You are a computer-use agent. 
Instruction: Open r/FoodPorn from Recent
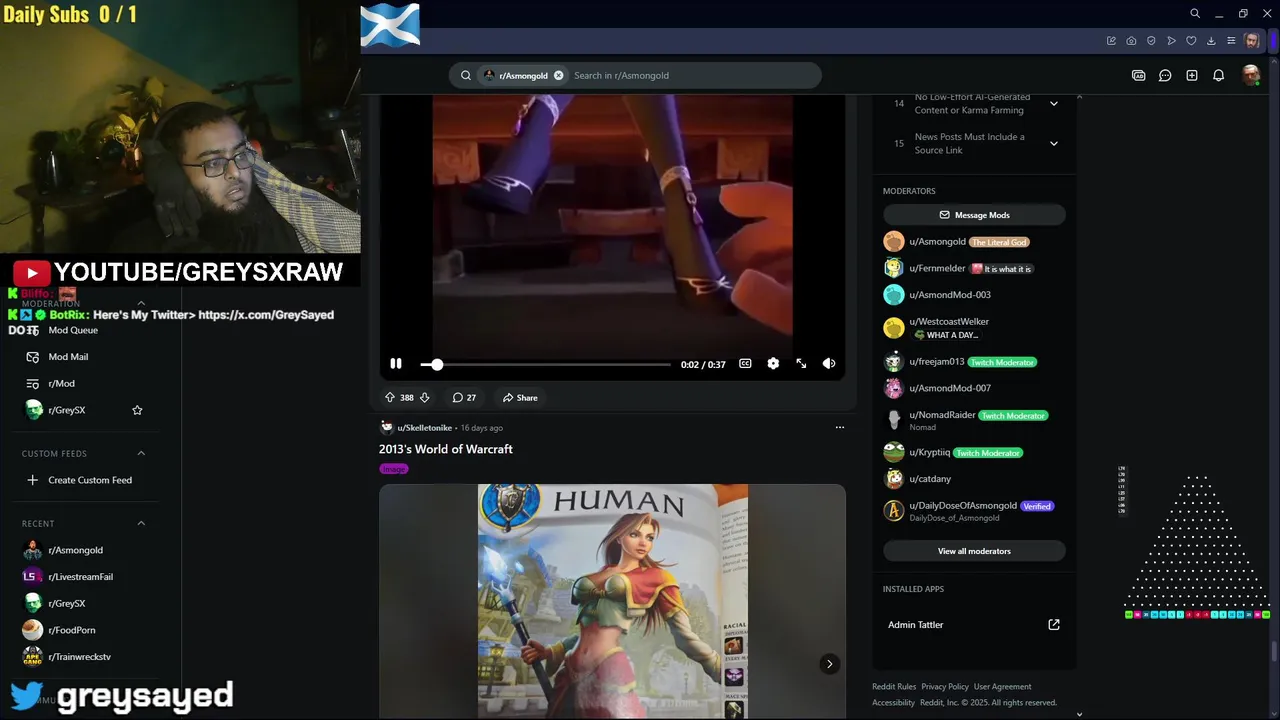pos(72,630)
